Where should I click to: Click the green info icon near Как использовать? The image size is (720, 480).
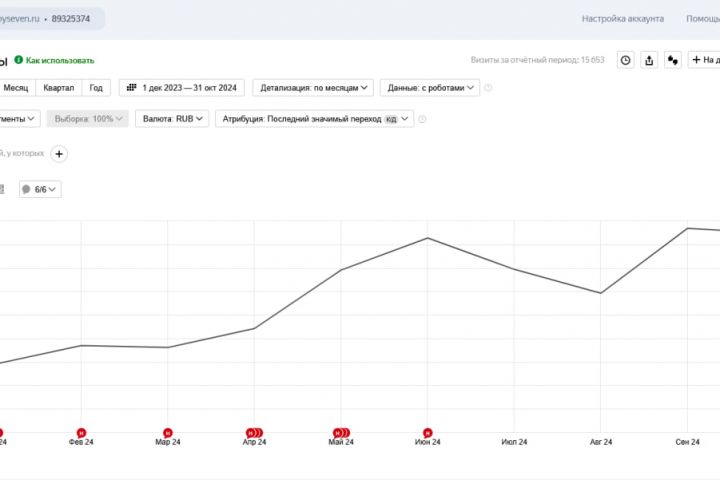coord(18,60)
